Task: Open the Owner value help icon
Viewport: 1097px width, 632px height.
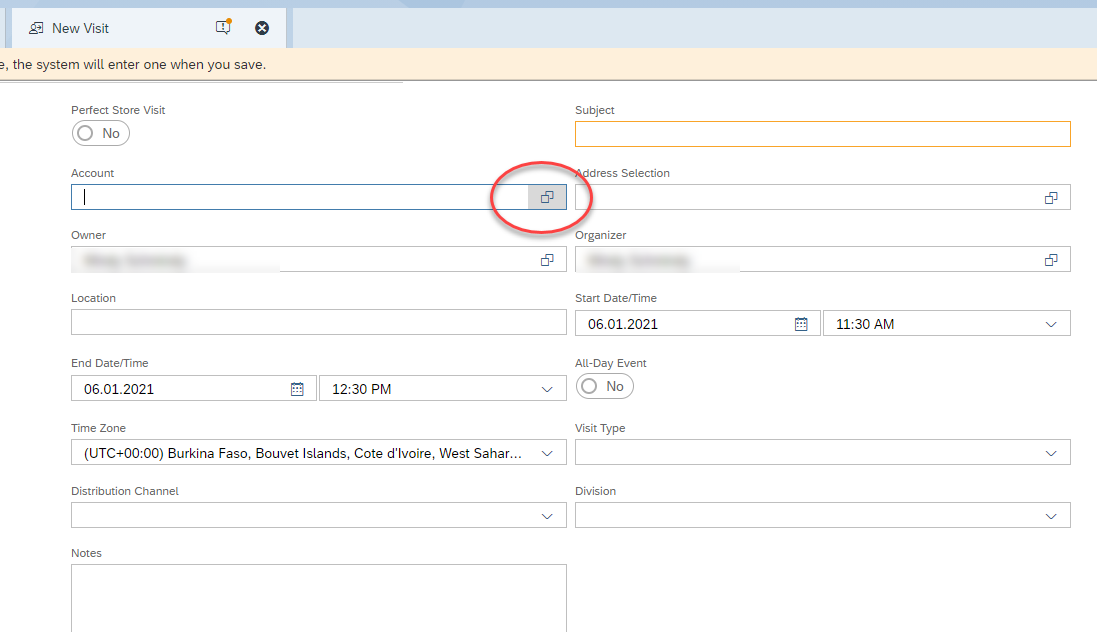Action: (x=547, y=260)
